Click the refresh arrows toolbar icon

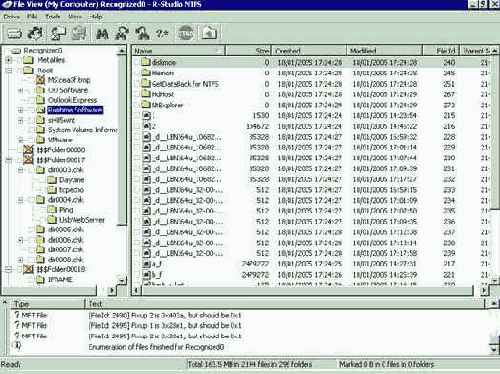tap(35, 33)
